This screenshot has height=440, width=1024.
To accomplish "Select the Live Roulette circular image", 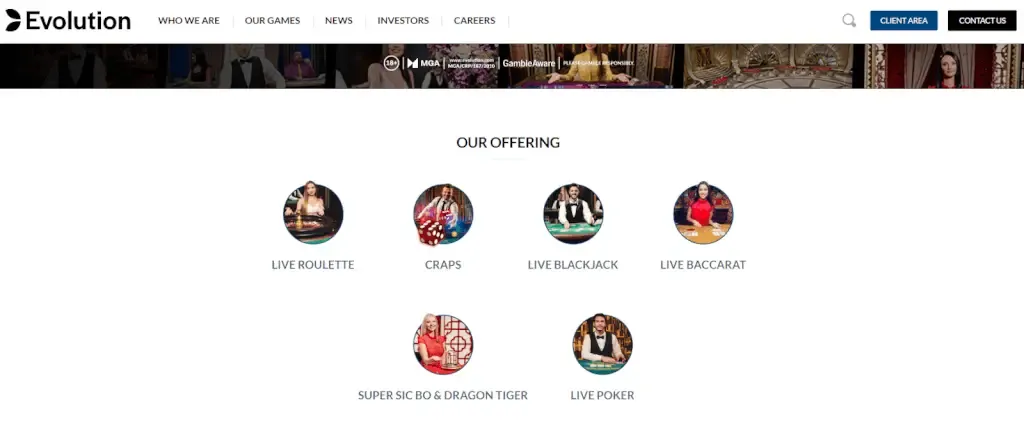I will click(x=313, y=213).
